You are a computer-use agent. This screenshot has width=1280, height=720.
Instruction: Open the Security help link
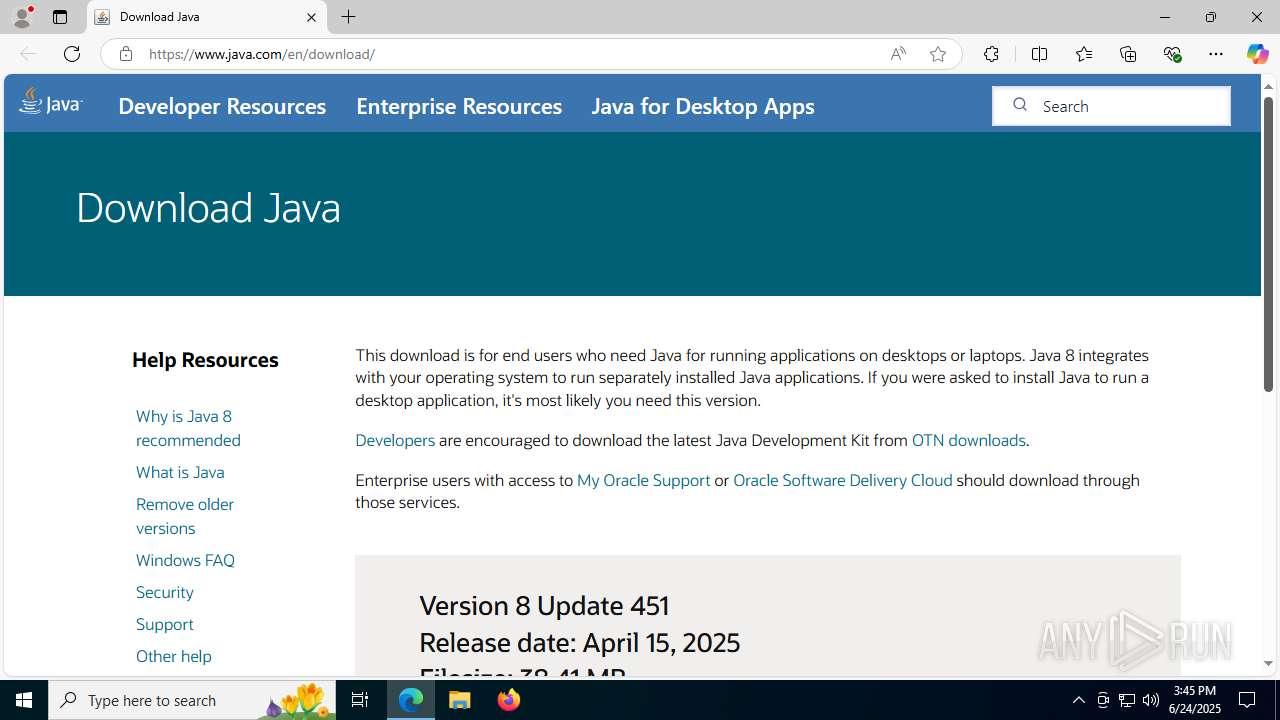tap(165, 592)
